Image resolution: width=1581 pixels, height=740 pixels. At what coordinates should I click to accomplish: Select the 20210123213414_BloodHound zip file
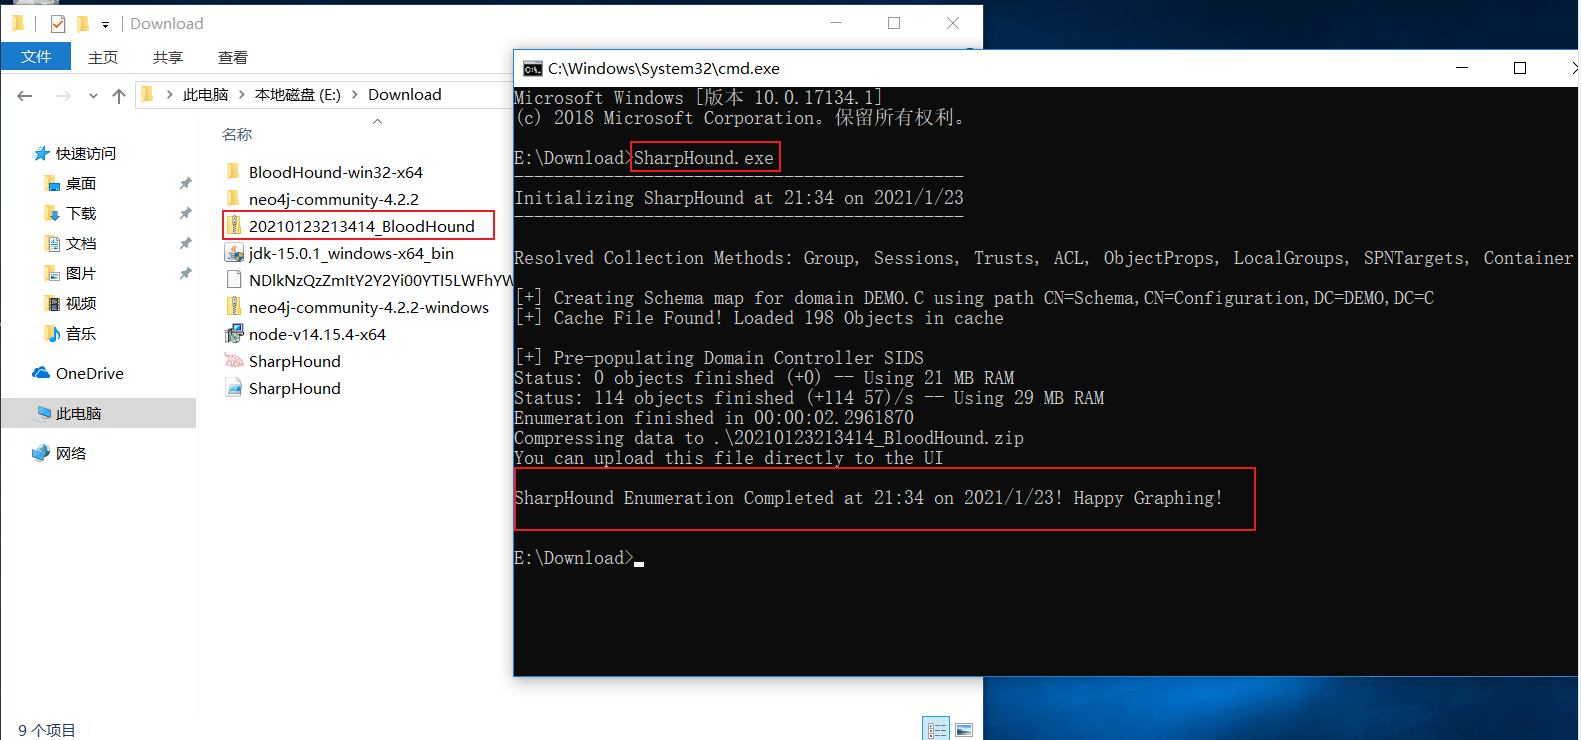360,226
